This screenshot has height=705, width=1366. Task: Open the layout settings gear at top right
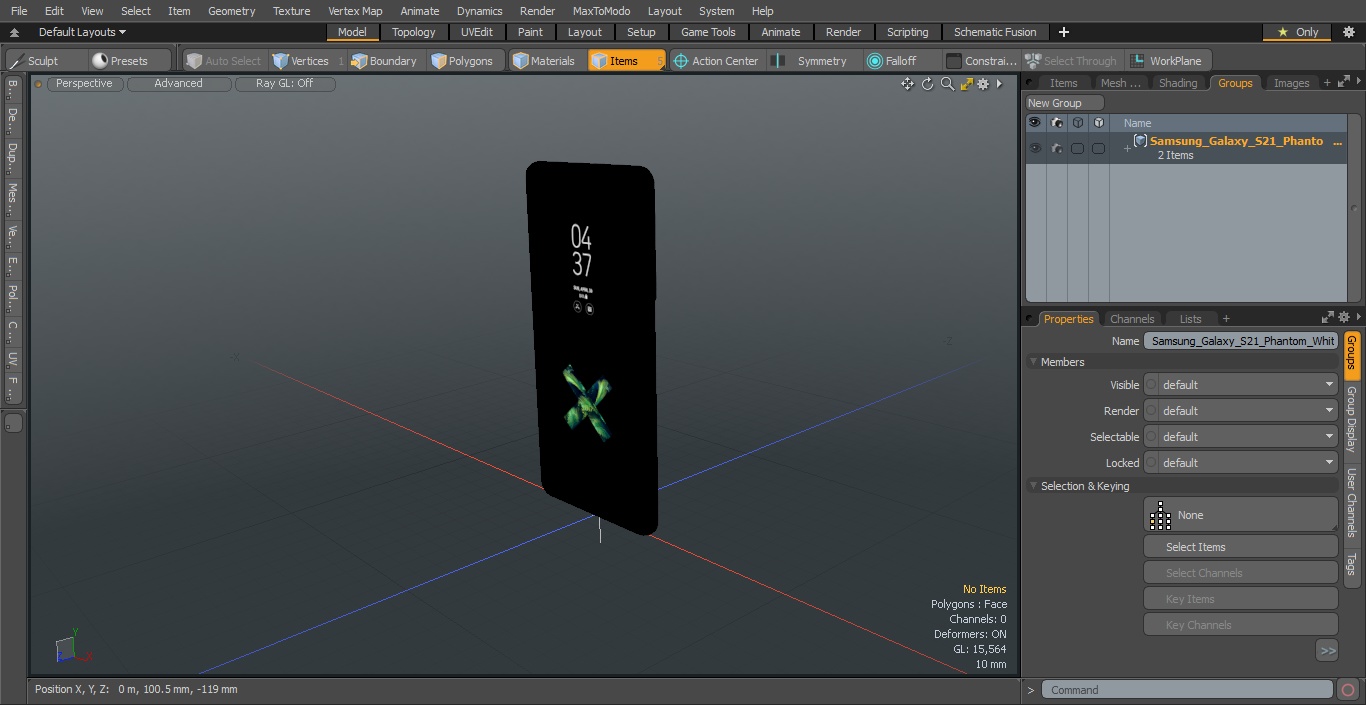(x=1348, y=32)
